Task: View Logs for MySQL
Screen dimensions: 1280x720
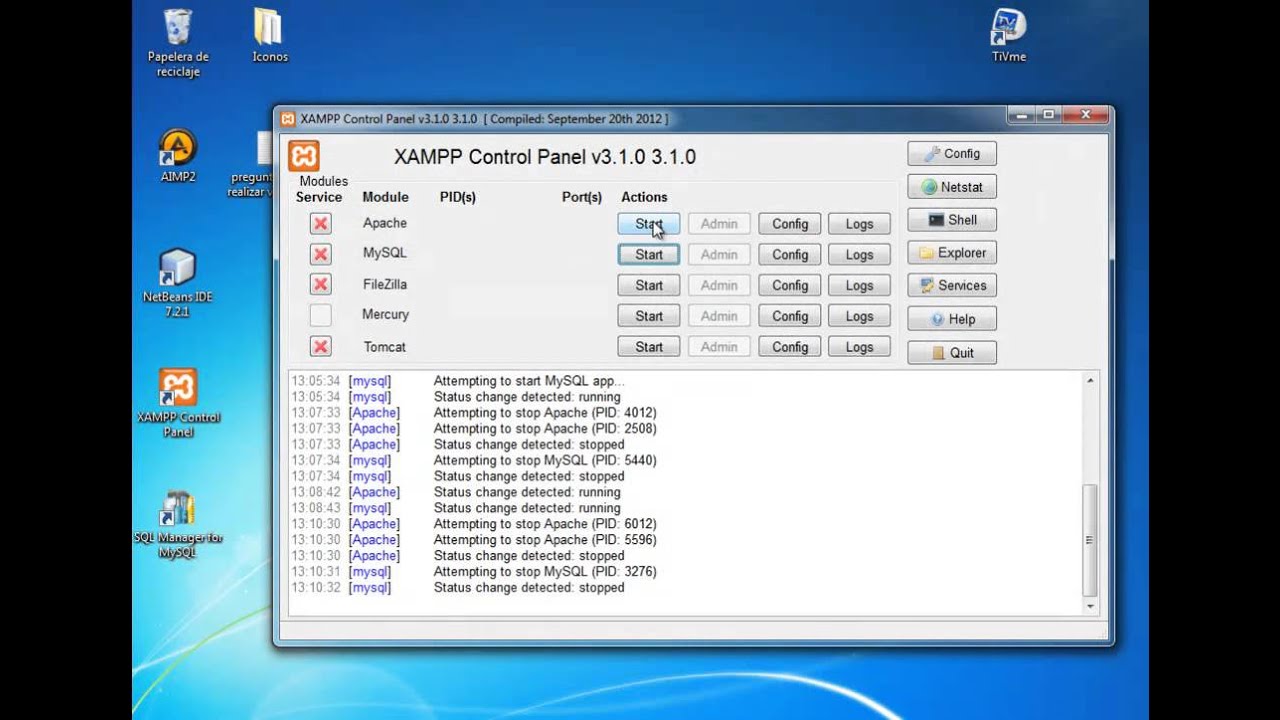Action: (859, 254)
